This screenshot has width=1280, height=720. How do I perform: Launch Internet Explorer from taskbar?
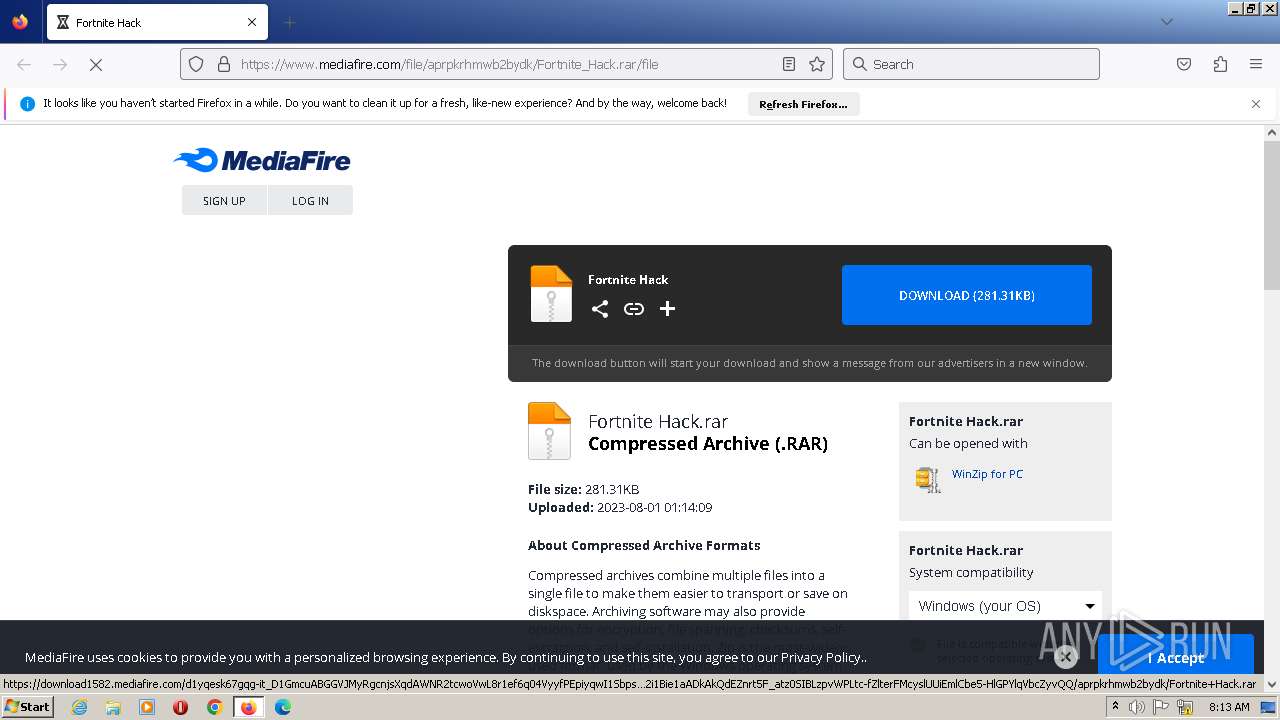tap(79, 707)
